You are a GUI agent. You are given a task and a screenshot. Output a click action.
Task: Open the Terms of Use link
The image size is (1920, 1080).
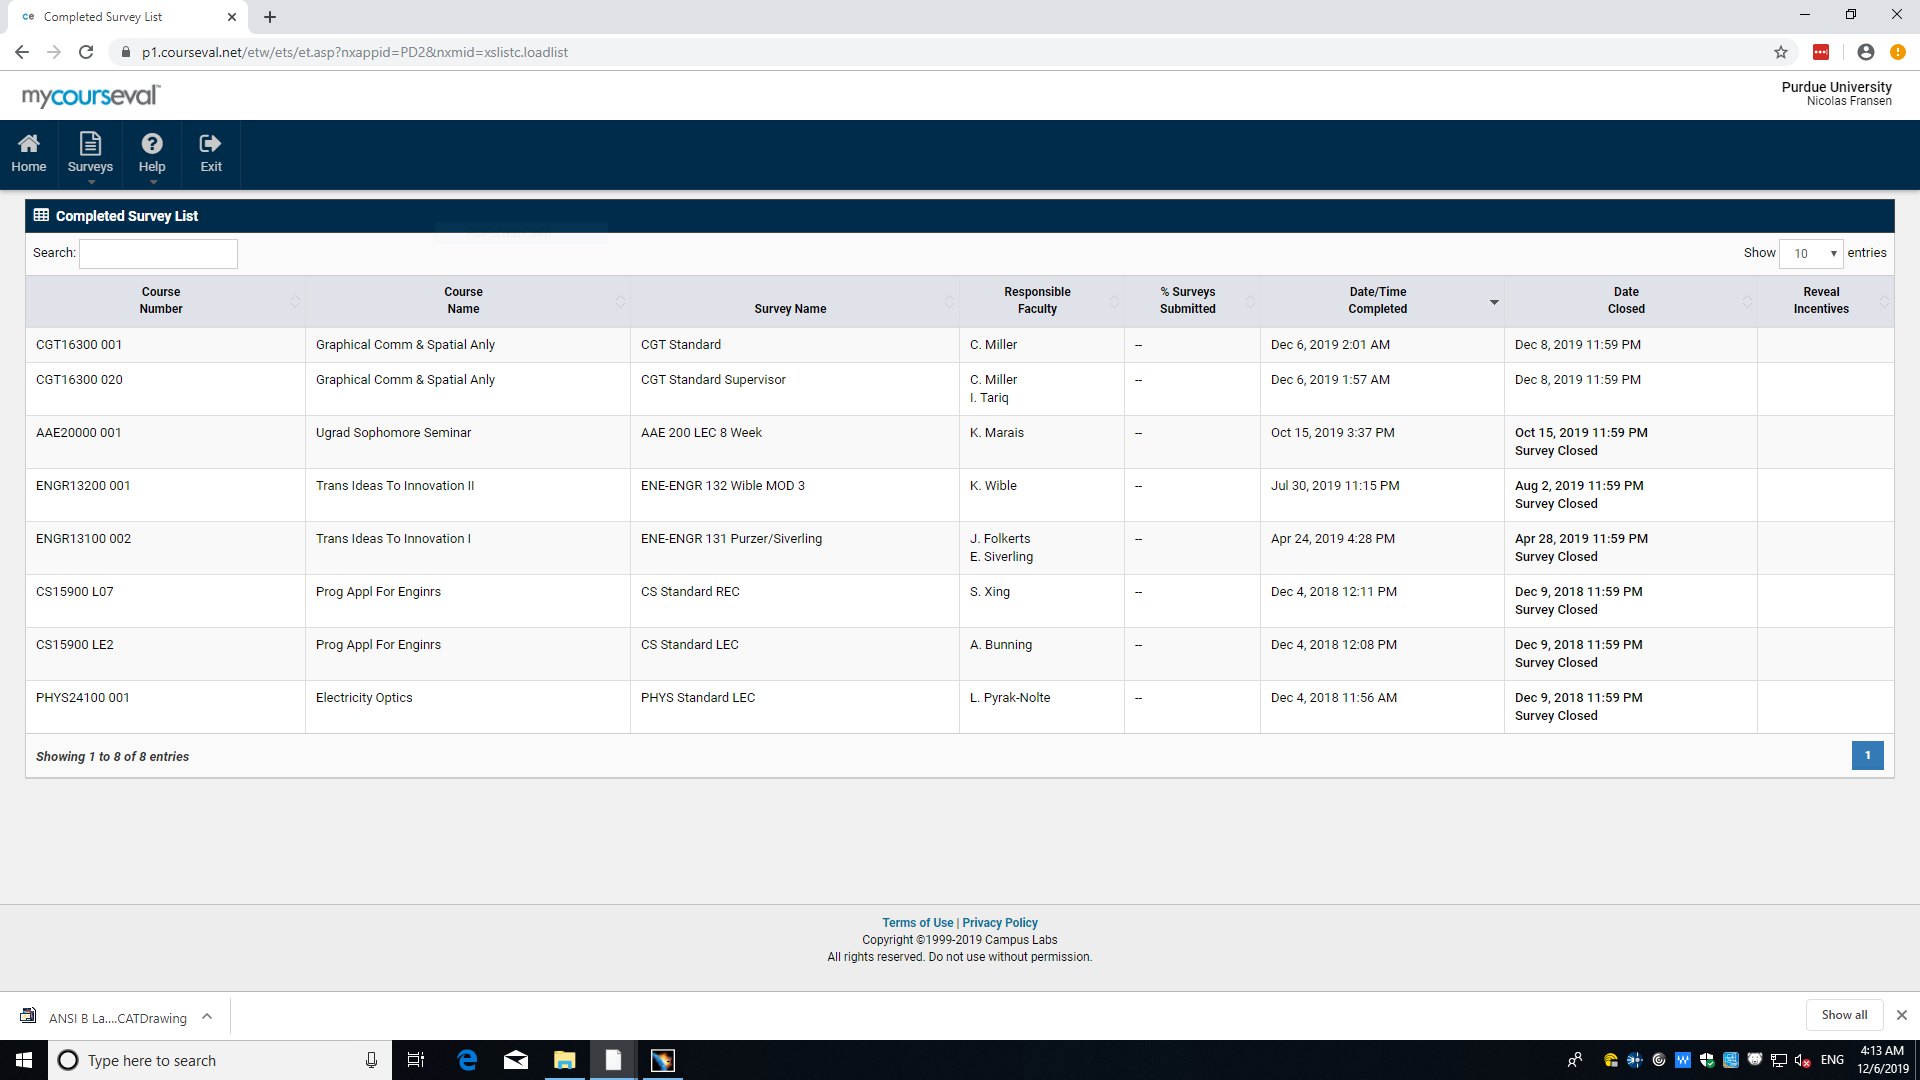click(917, 923)
